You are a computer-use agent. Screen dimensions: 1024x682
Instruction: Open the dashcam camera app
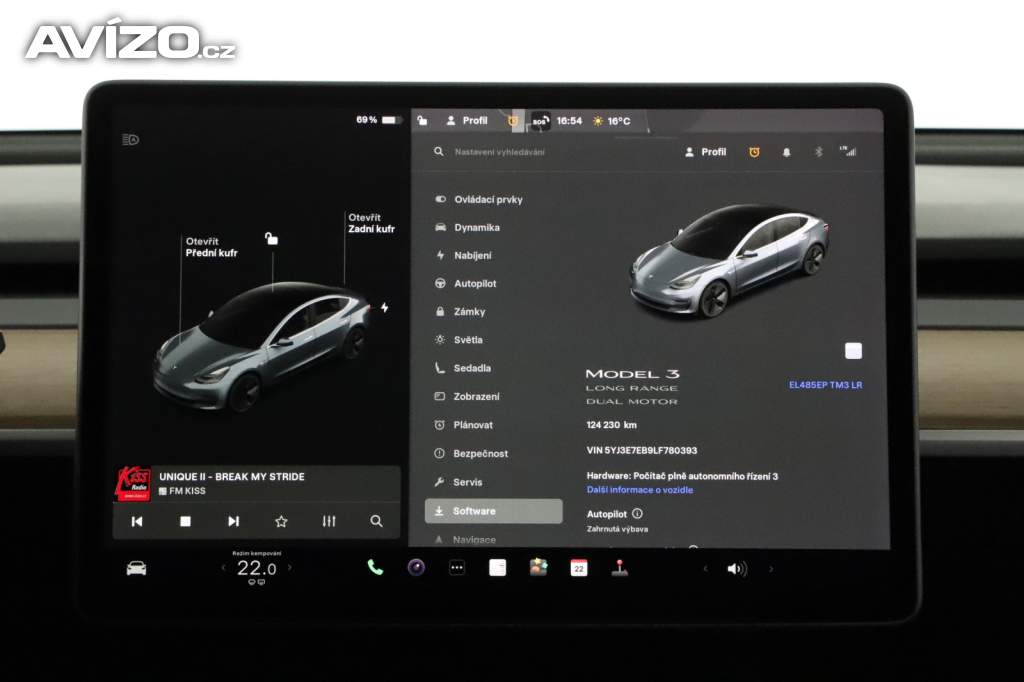click(x=416, y=568)
